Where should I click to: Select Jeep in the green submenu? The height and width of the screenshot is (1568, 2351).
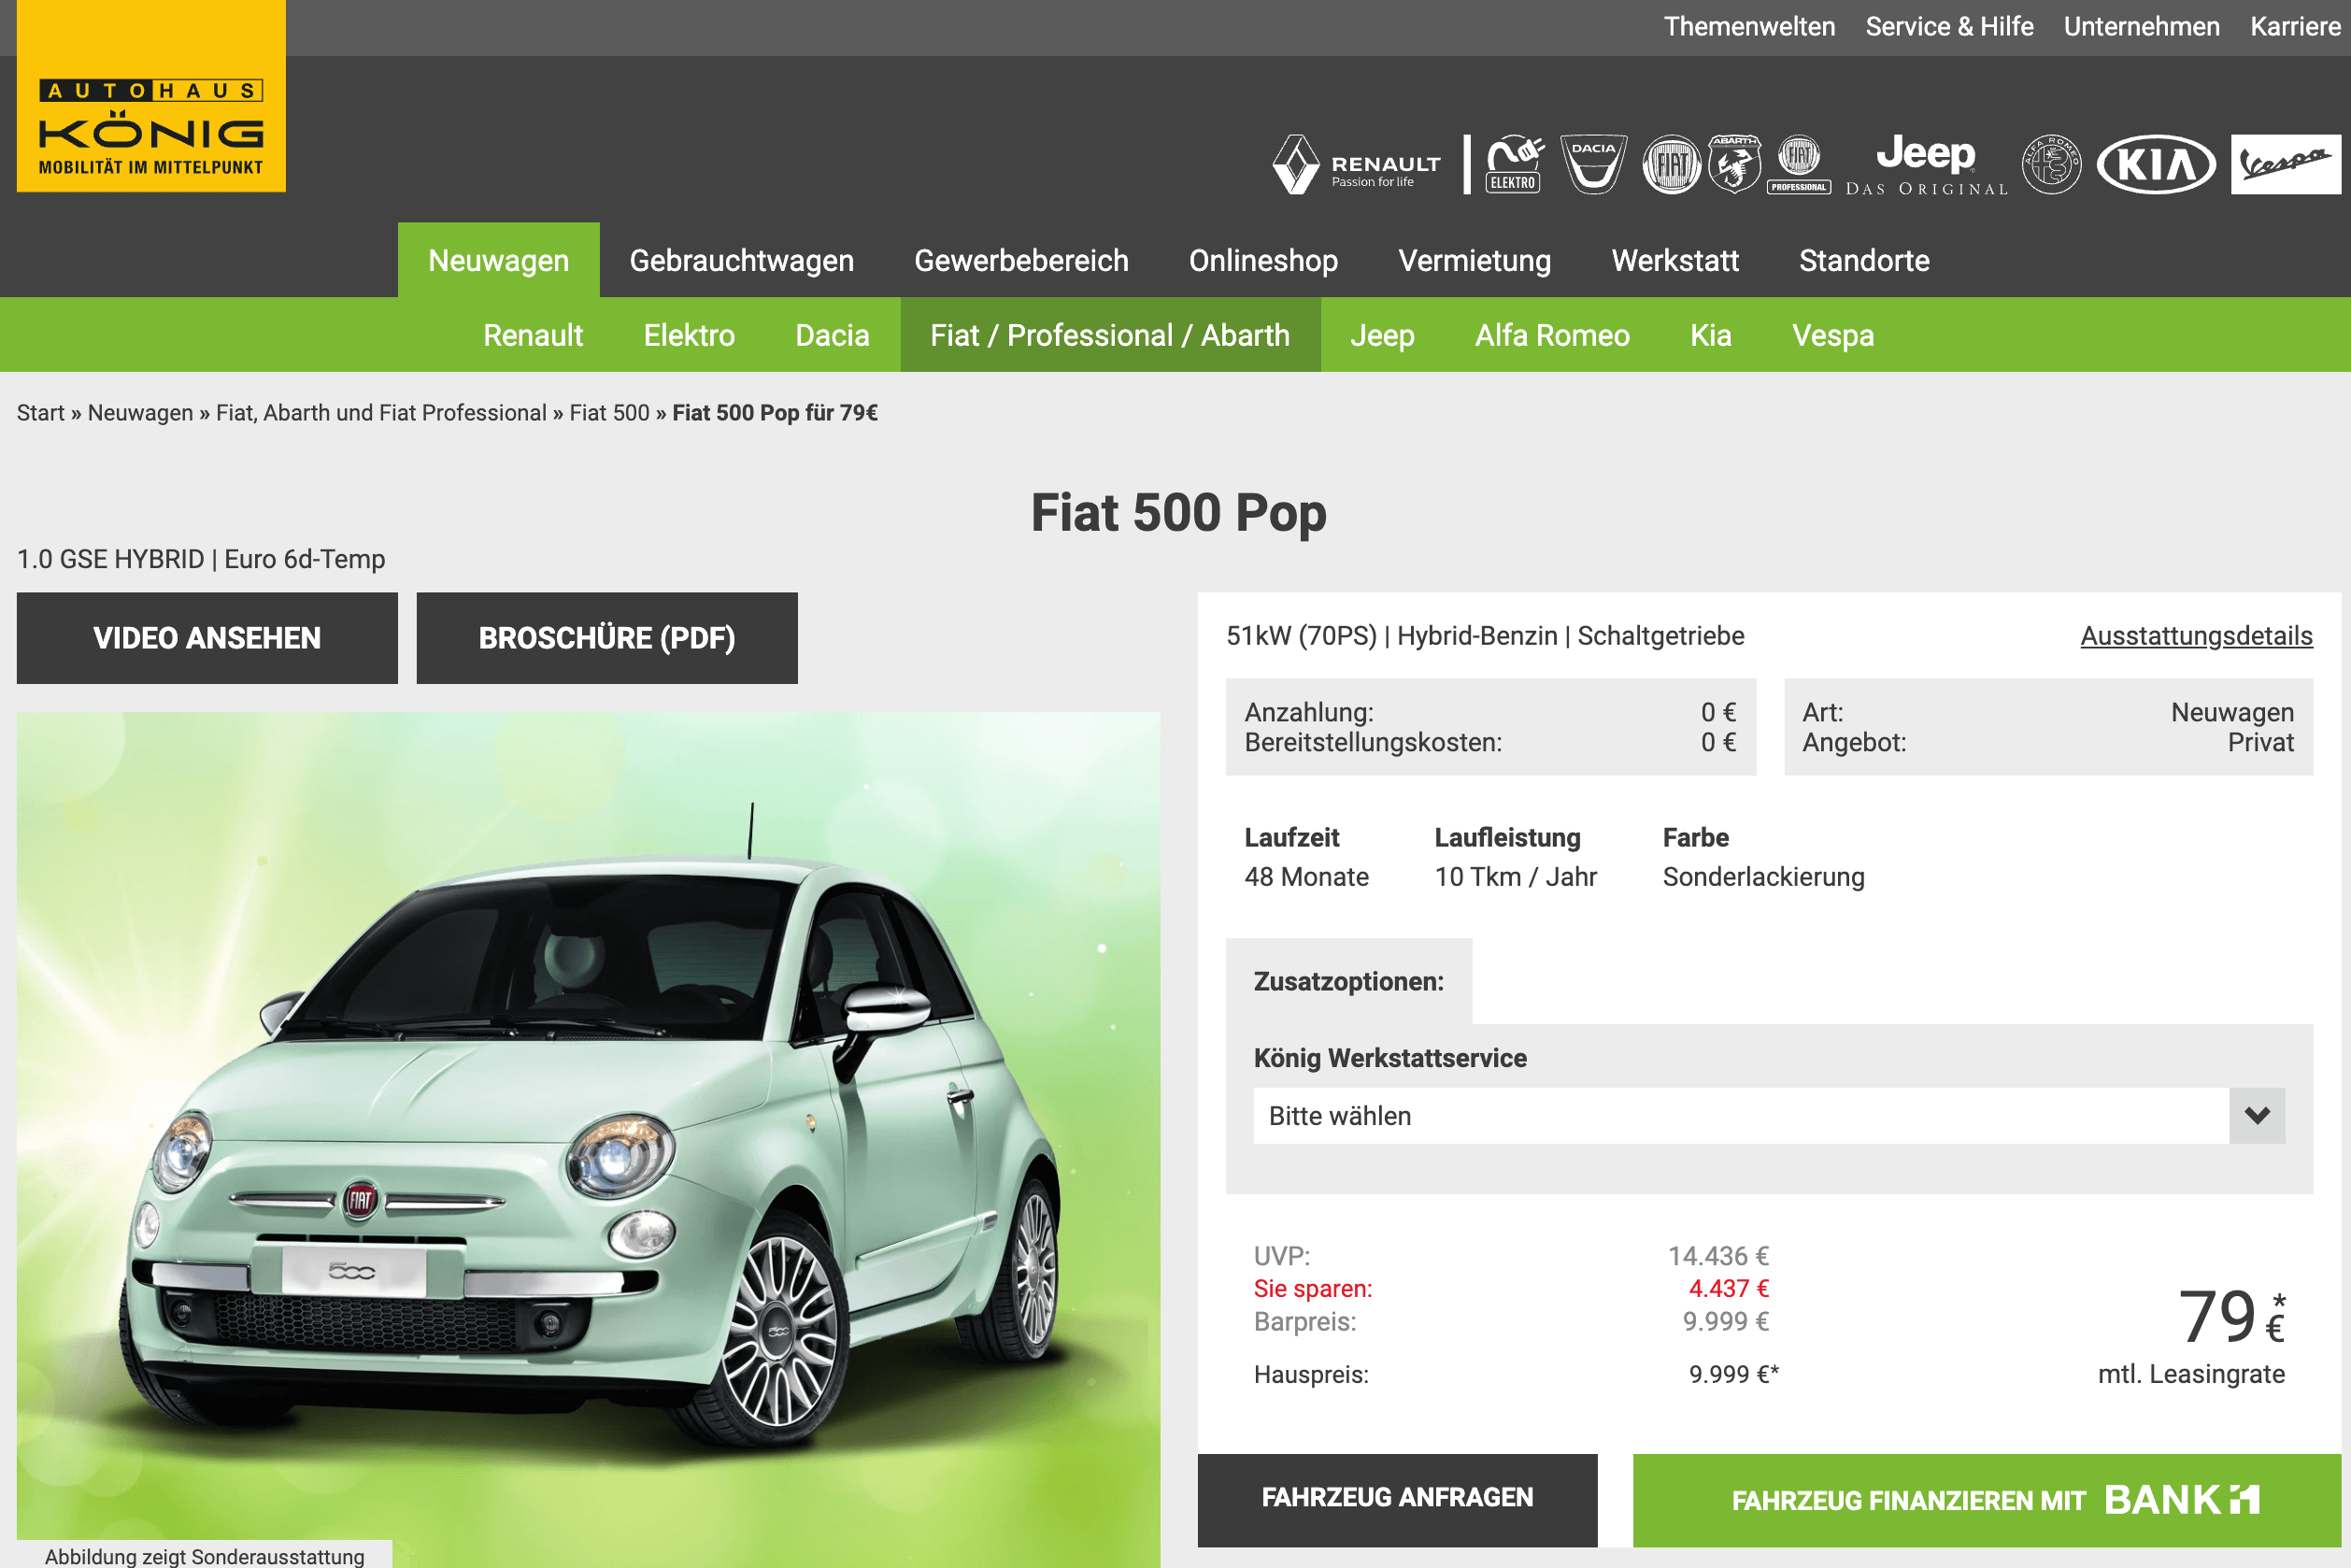(x=1382, y=335)
